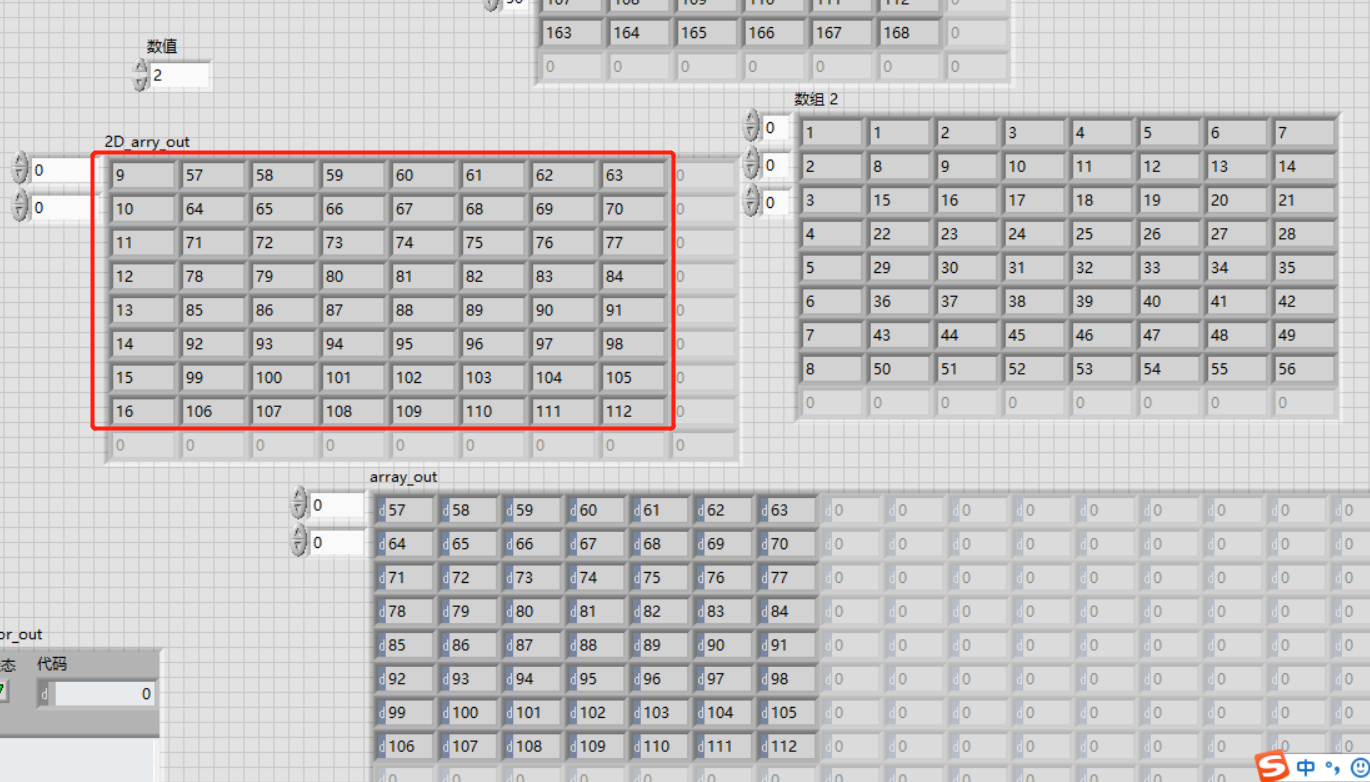Click the 2D_arry_out column index stepper
The width and height of the screenshot is (1370, 782).
click(20, 206)
